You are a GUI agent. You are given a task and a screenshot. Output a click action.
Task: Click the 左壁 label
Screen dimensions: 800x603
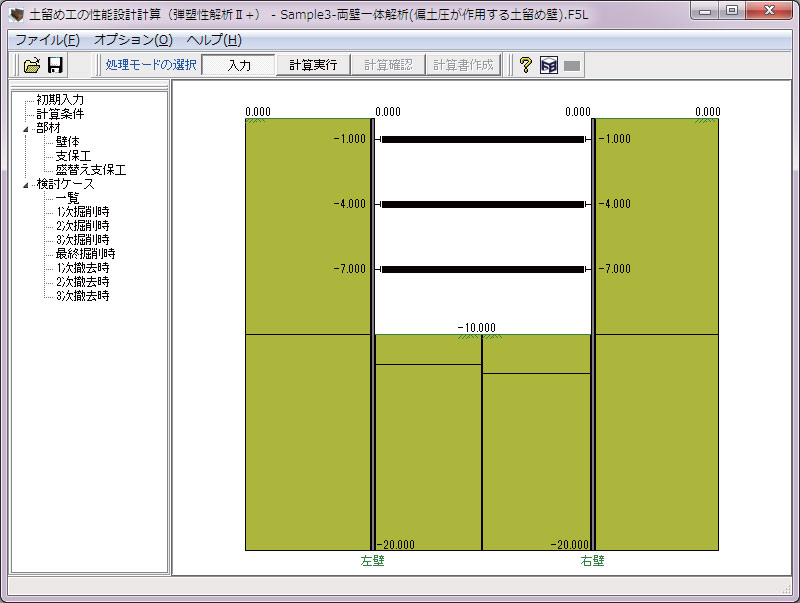pyautogui.click(x=372, y=561)
